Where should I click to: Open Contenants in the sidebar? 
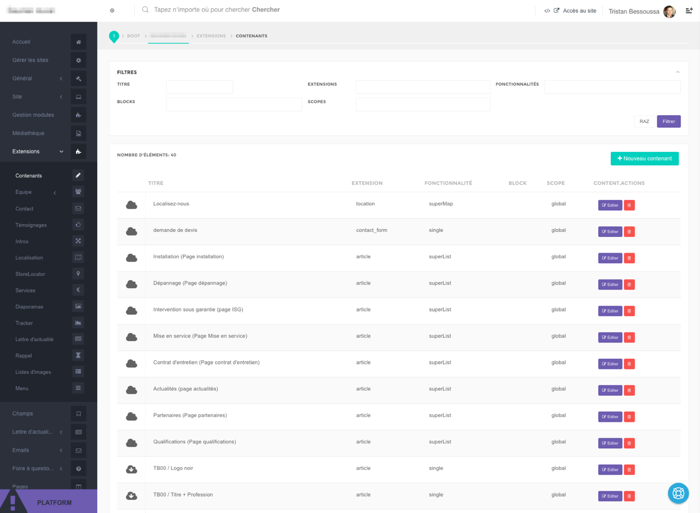tap(29, 176)
